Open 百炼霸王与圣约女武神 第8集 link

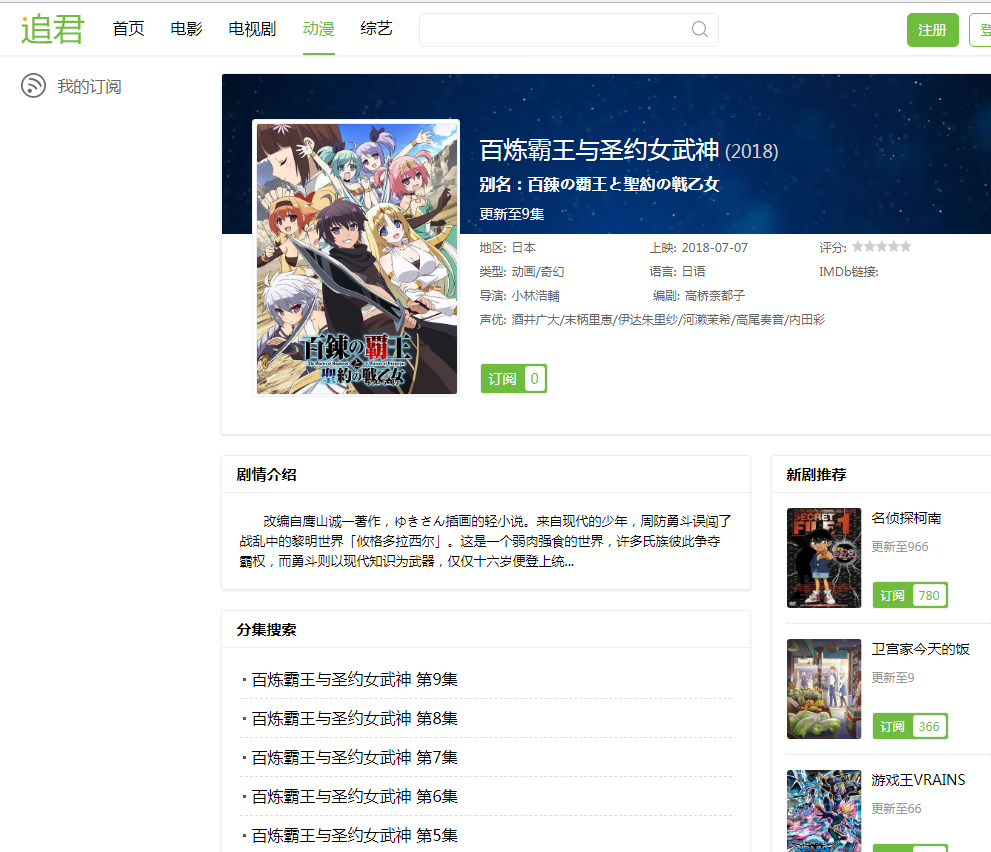(x=355, y=719)
